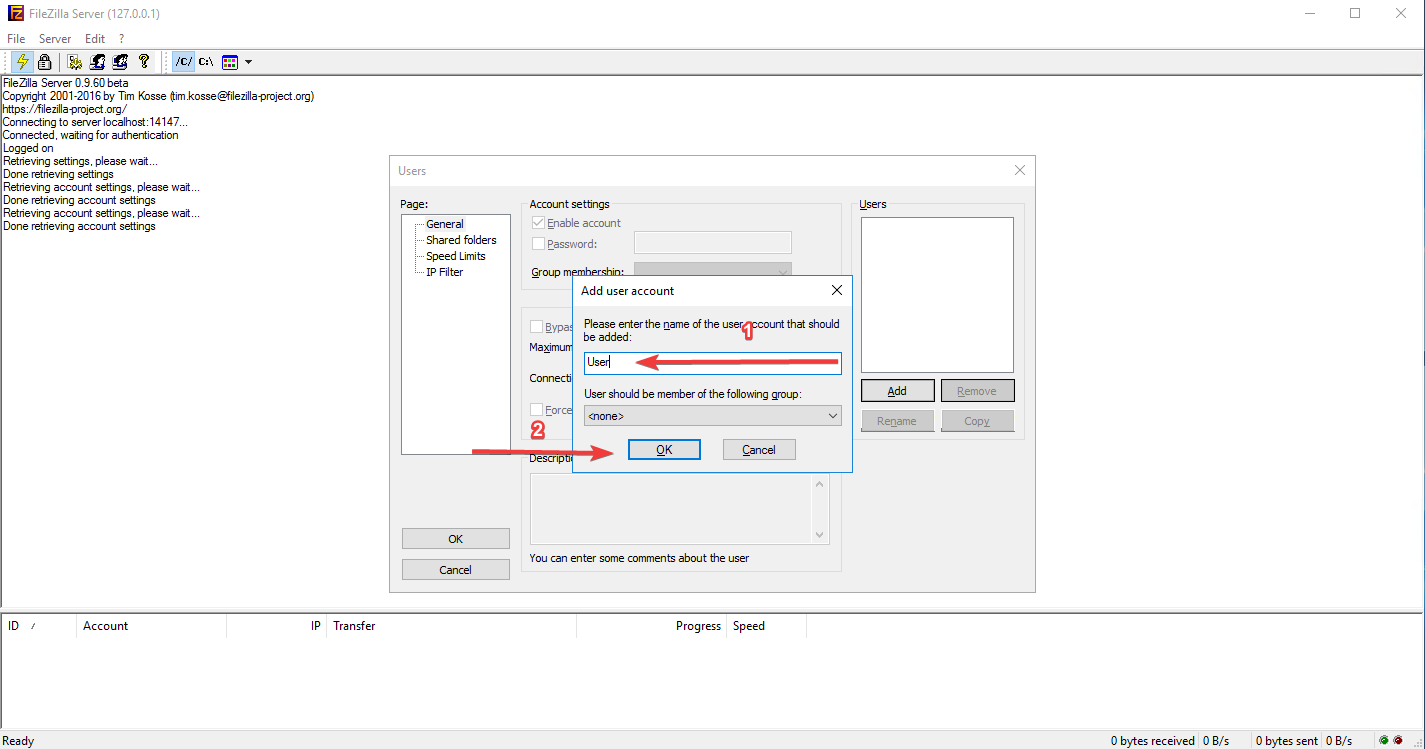Click 'Retrieving settings, please wait...' log line
Viewport: 1425px width, 749px height.
click(x=80, y=161)
